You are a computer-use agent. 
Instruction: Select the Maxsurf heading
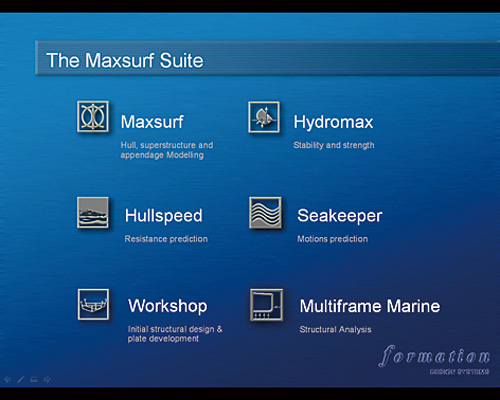152,122
